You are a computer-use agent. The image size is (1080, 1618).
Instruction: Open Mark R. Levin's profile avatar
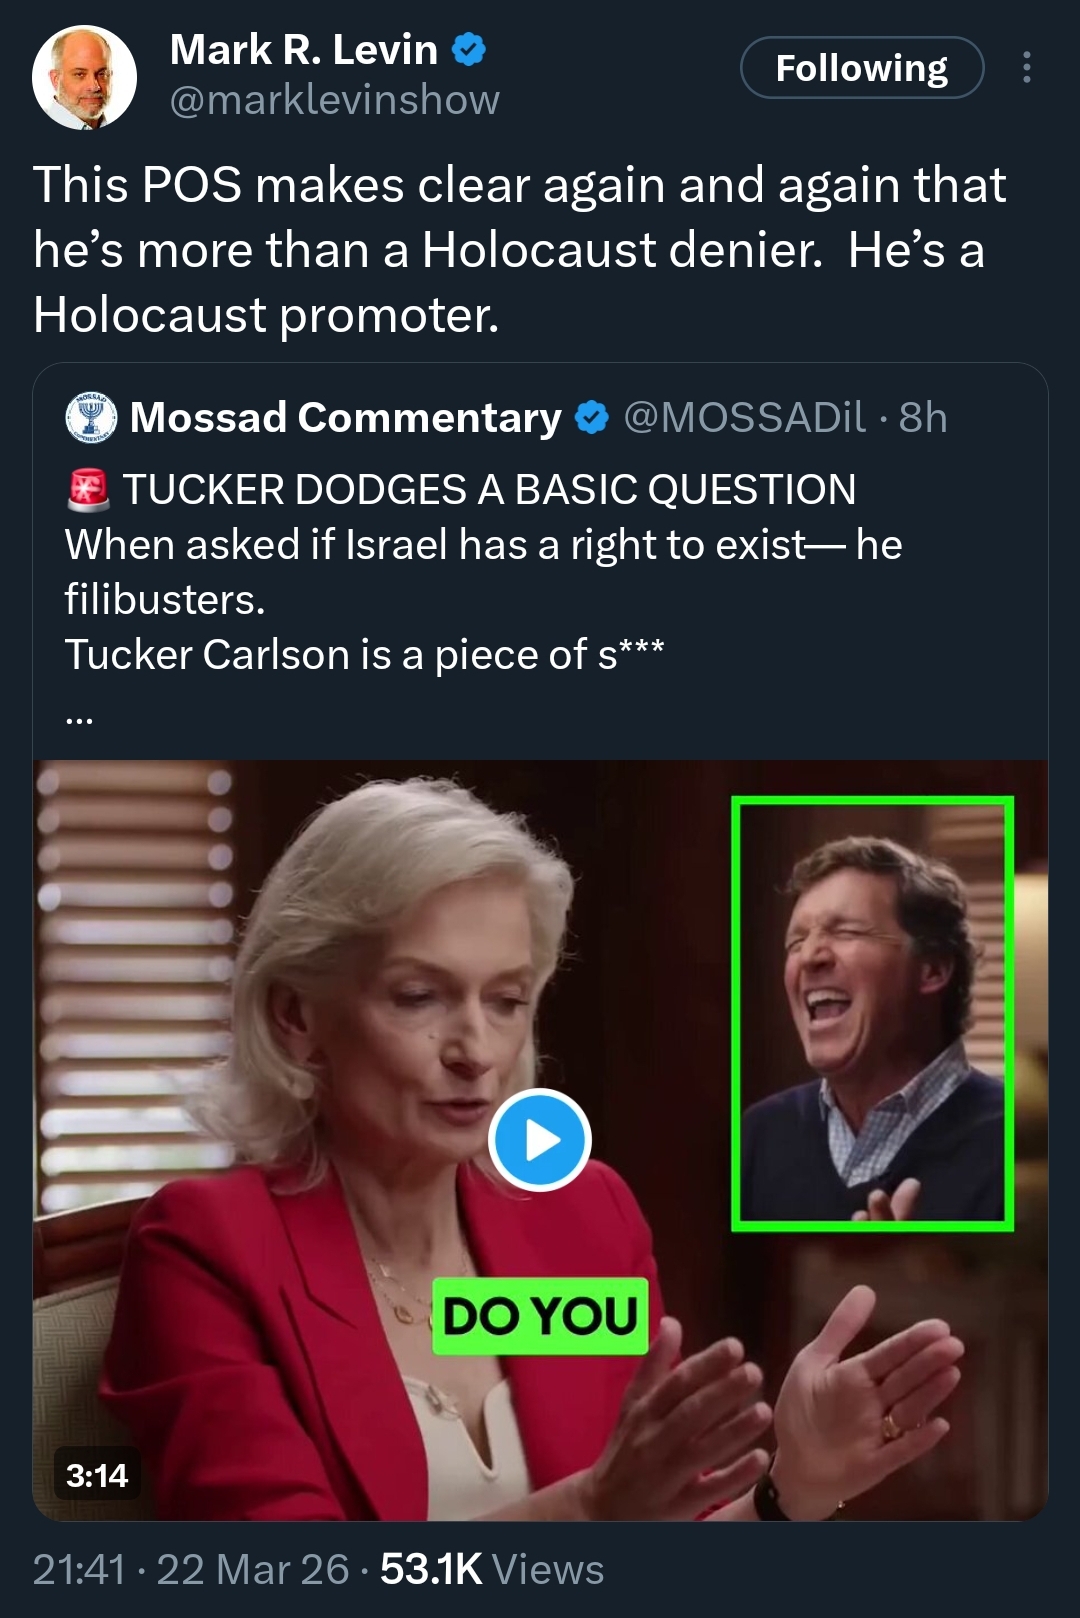point(84,77)
